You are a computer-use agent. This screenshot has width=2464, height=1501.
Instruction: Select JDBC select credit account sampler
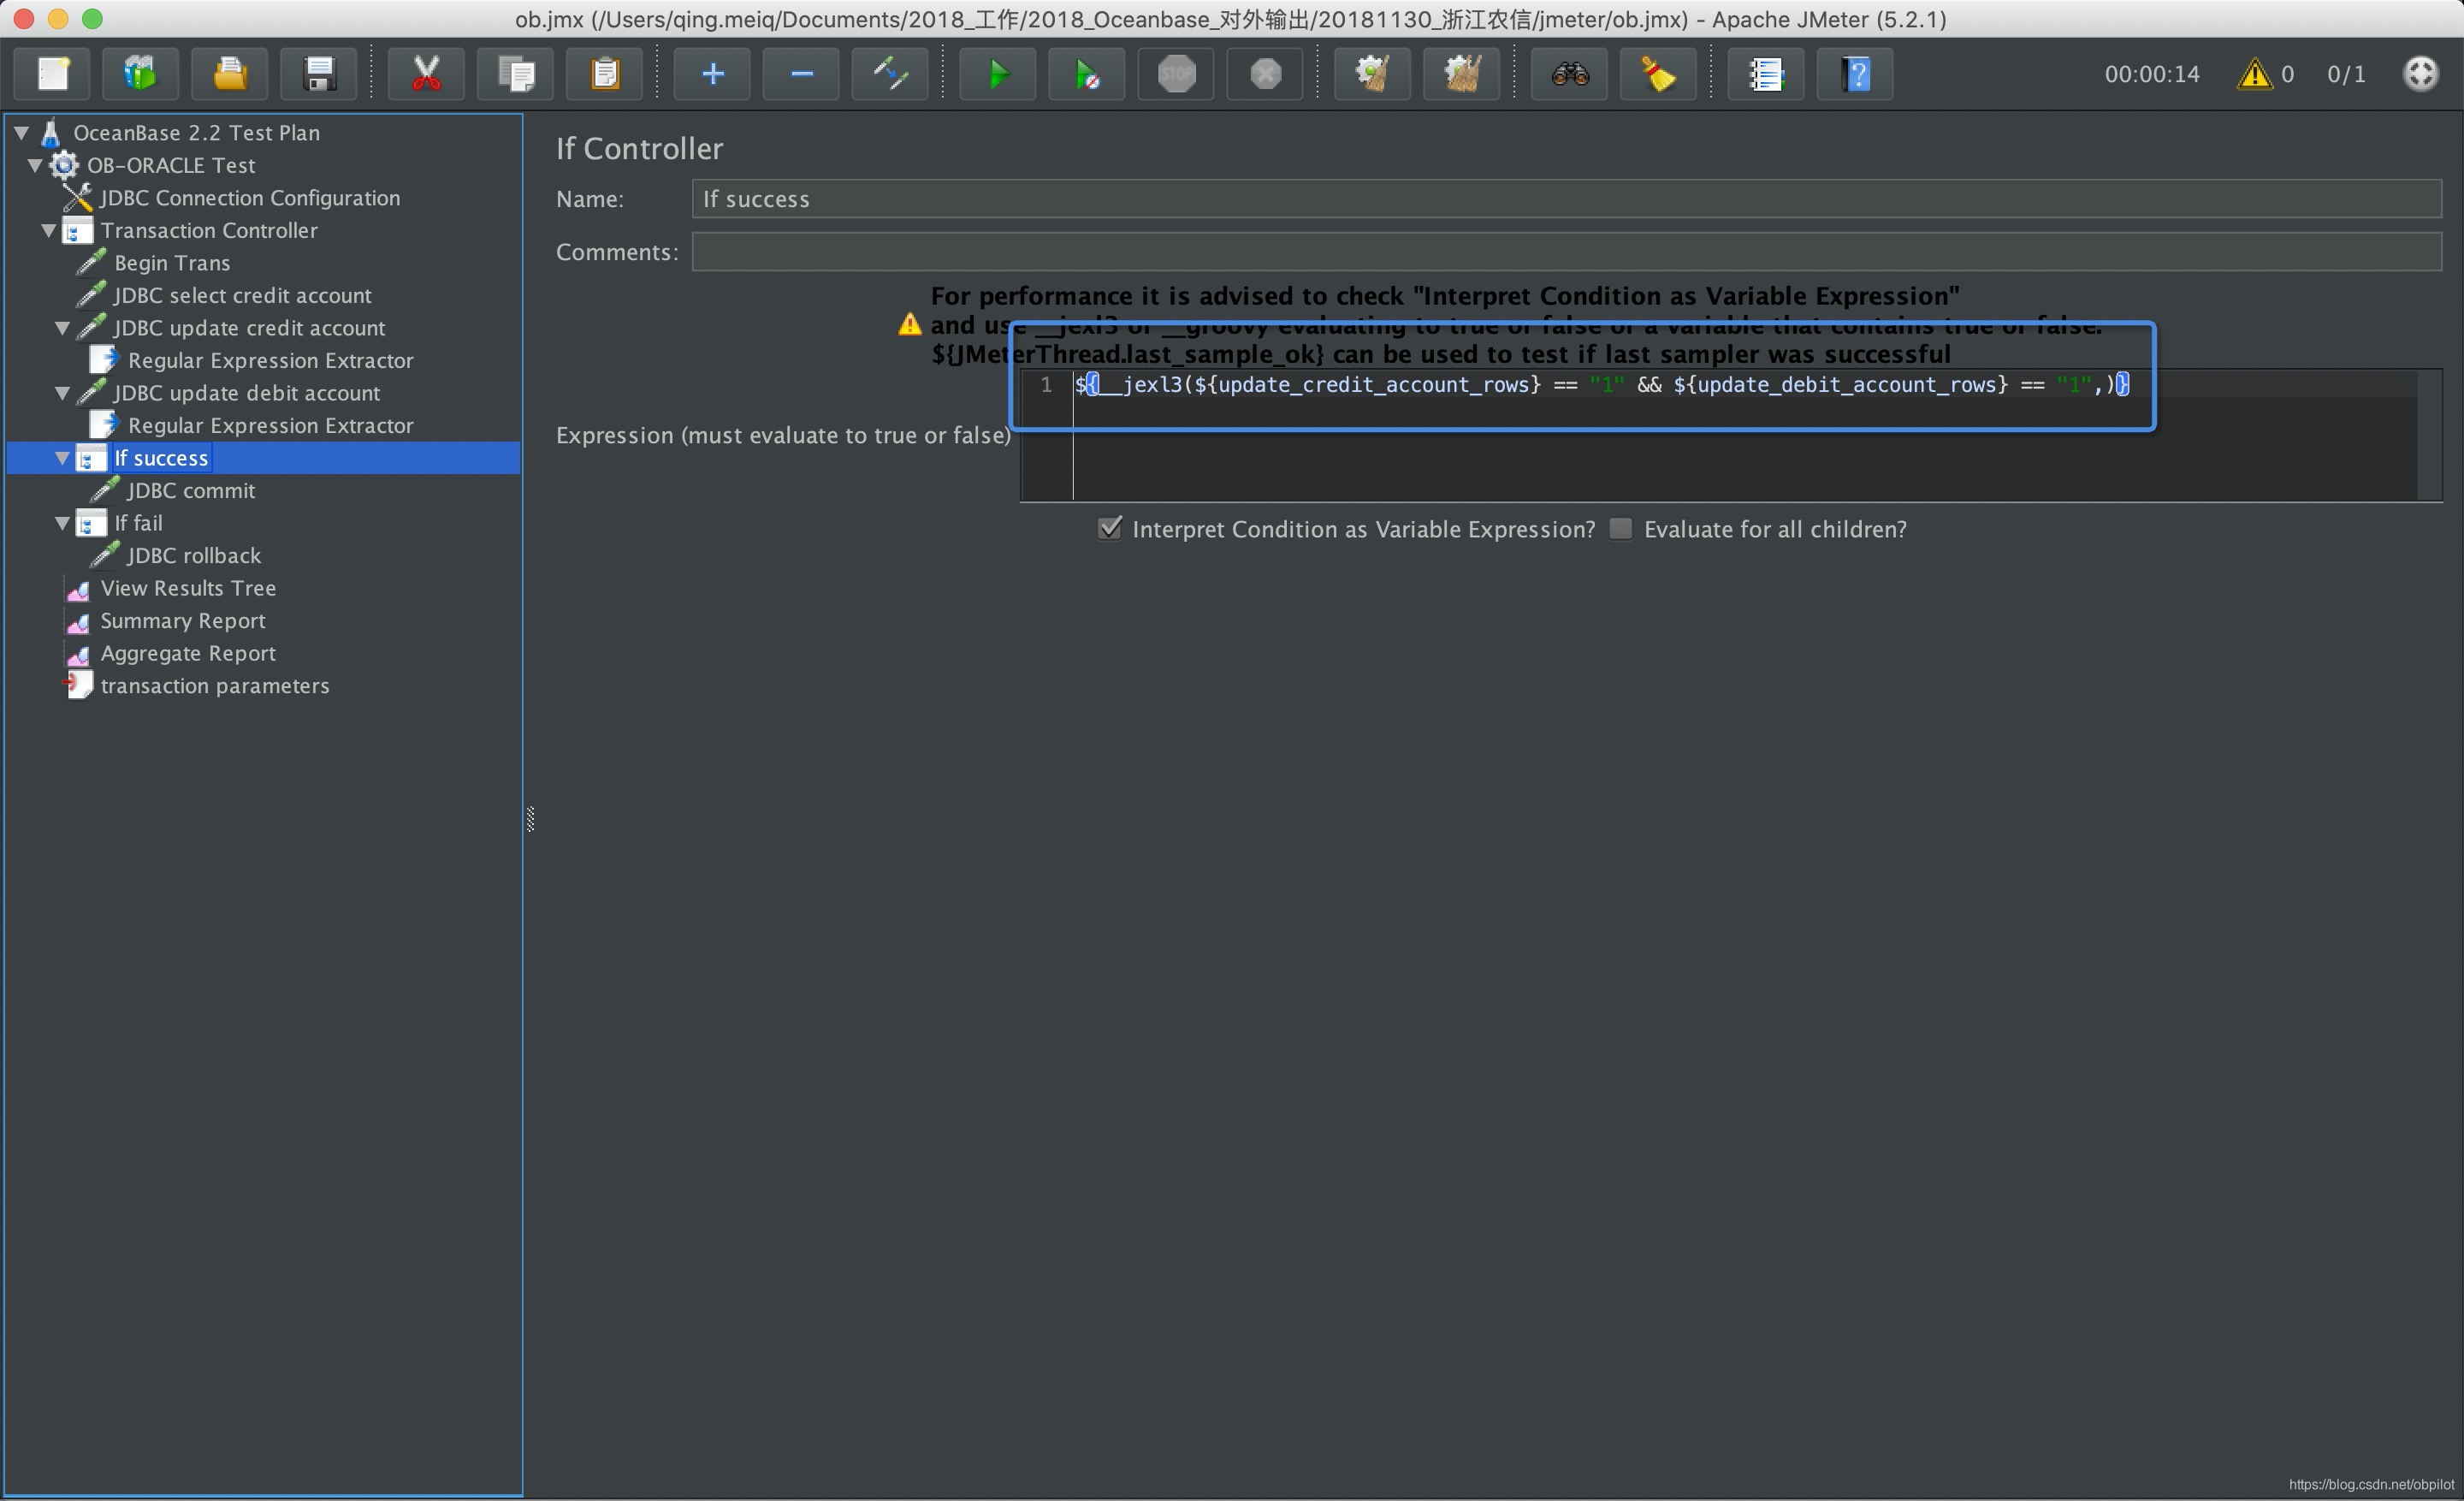[242, 296]
